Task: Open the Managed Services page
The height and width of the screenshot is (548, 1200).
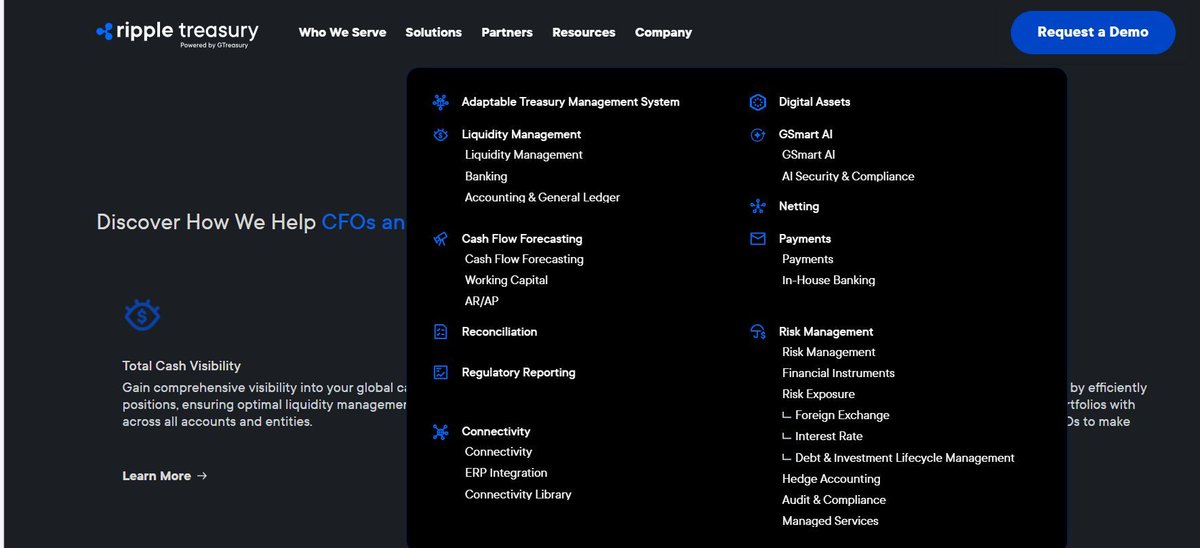Action: point(830,521)
